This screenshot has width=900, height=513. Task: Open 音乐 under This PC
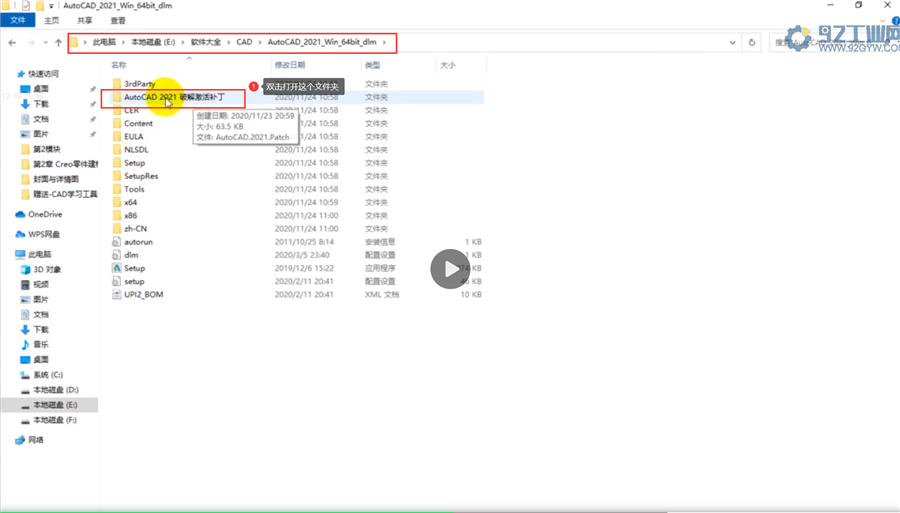[41, 344]
